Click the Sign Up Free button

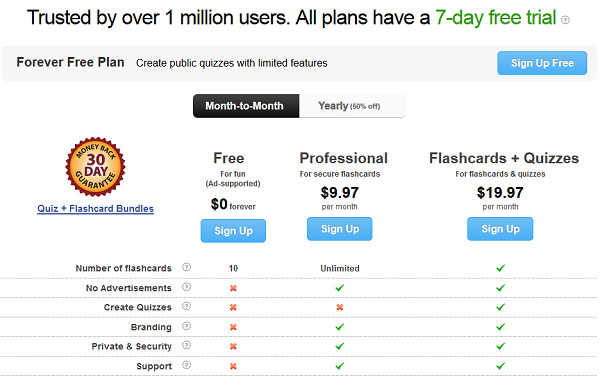542,63
